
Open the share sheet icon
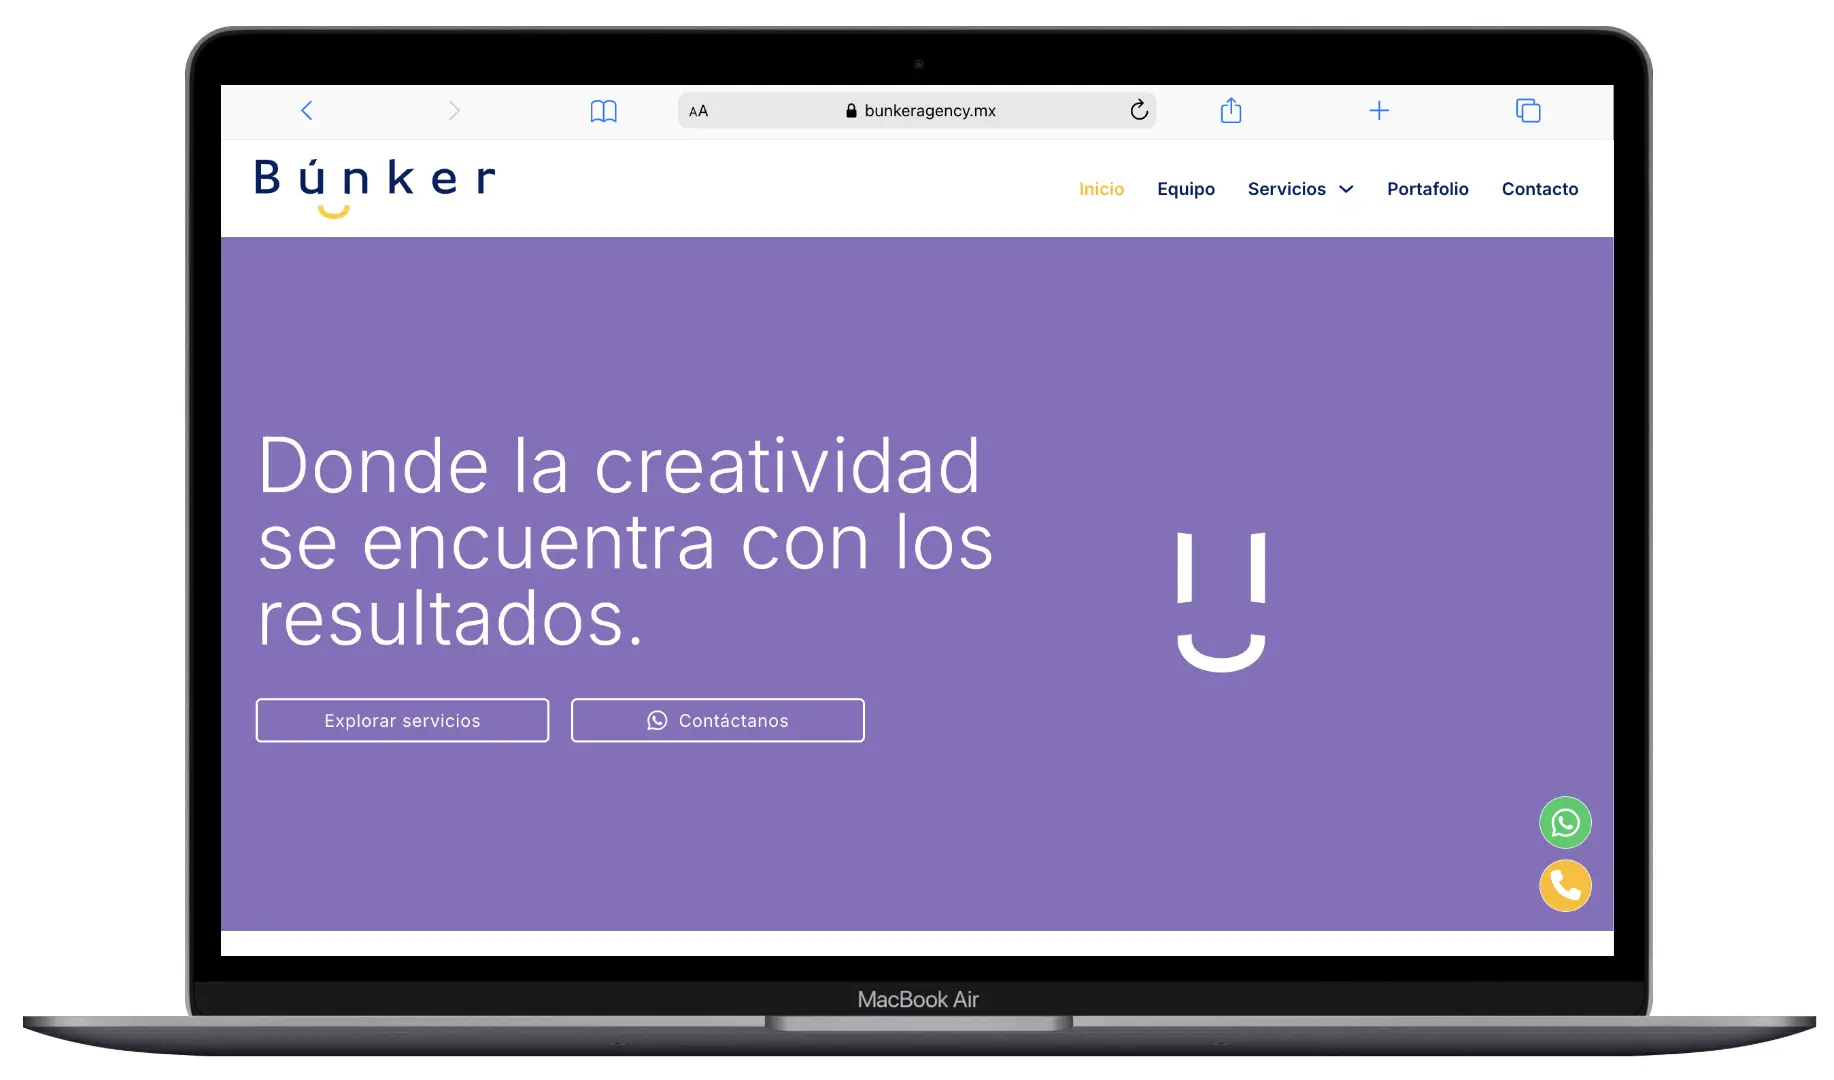pos(1231,110)
